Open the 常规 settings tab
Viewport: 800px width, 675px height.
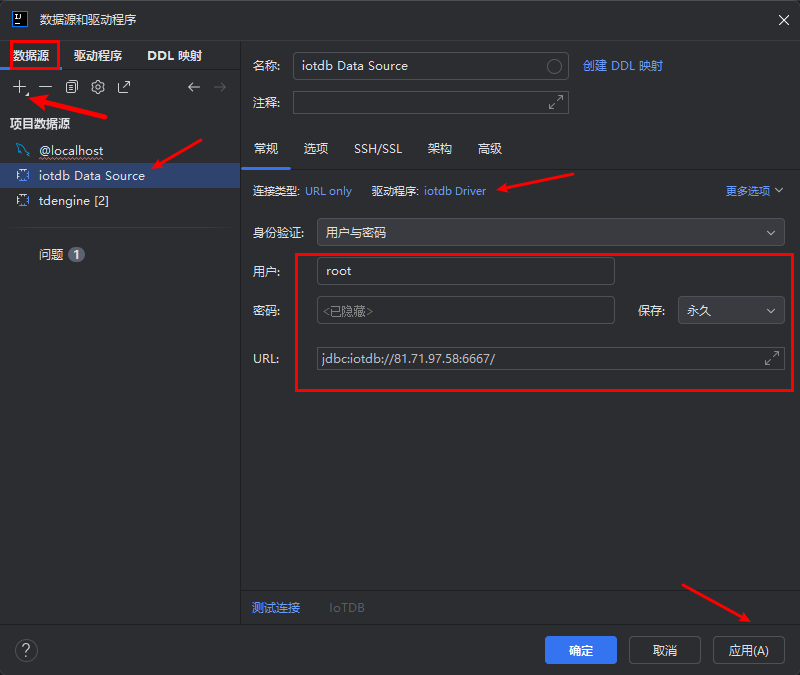(x=266, y=149)
